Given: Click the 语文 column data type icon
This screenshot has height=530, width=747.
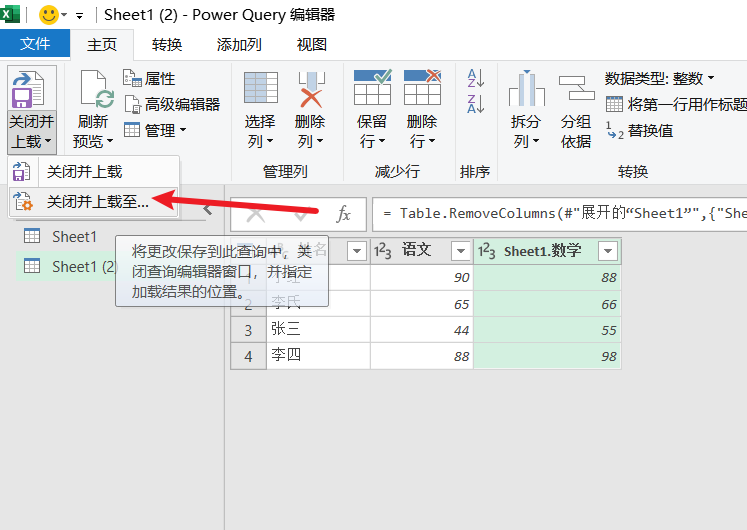Looking at the screenshot, I should click(383, 251).
